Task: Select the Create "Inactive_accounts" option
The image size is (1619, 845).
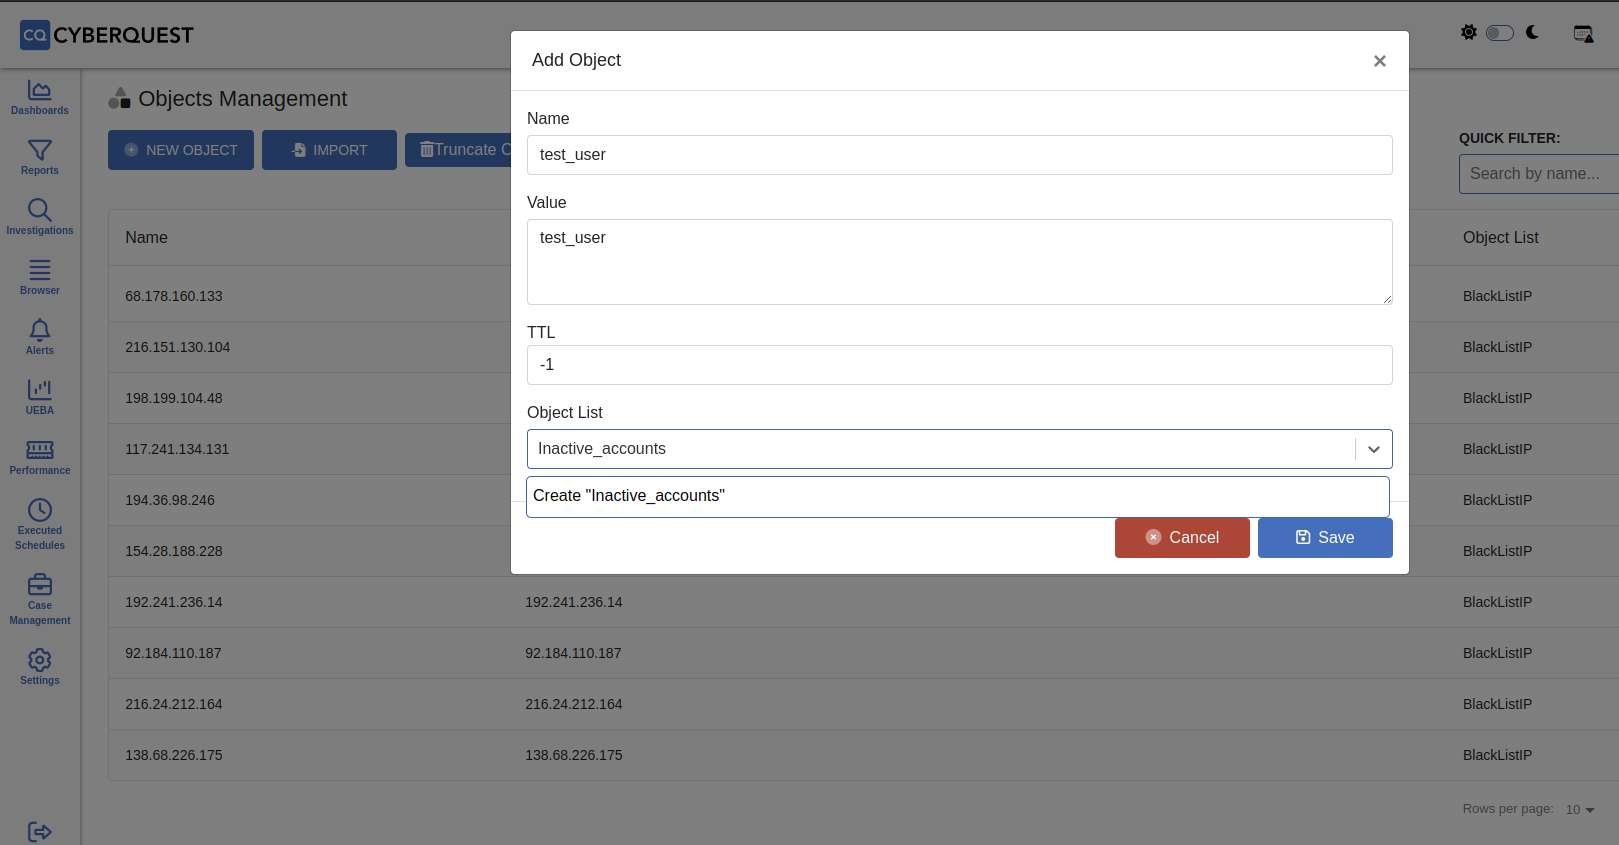Action: [958, 496]
